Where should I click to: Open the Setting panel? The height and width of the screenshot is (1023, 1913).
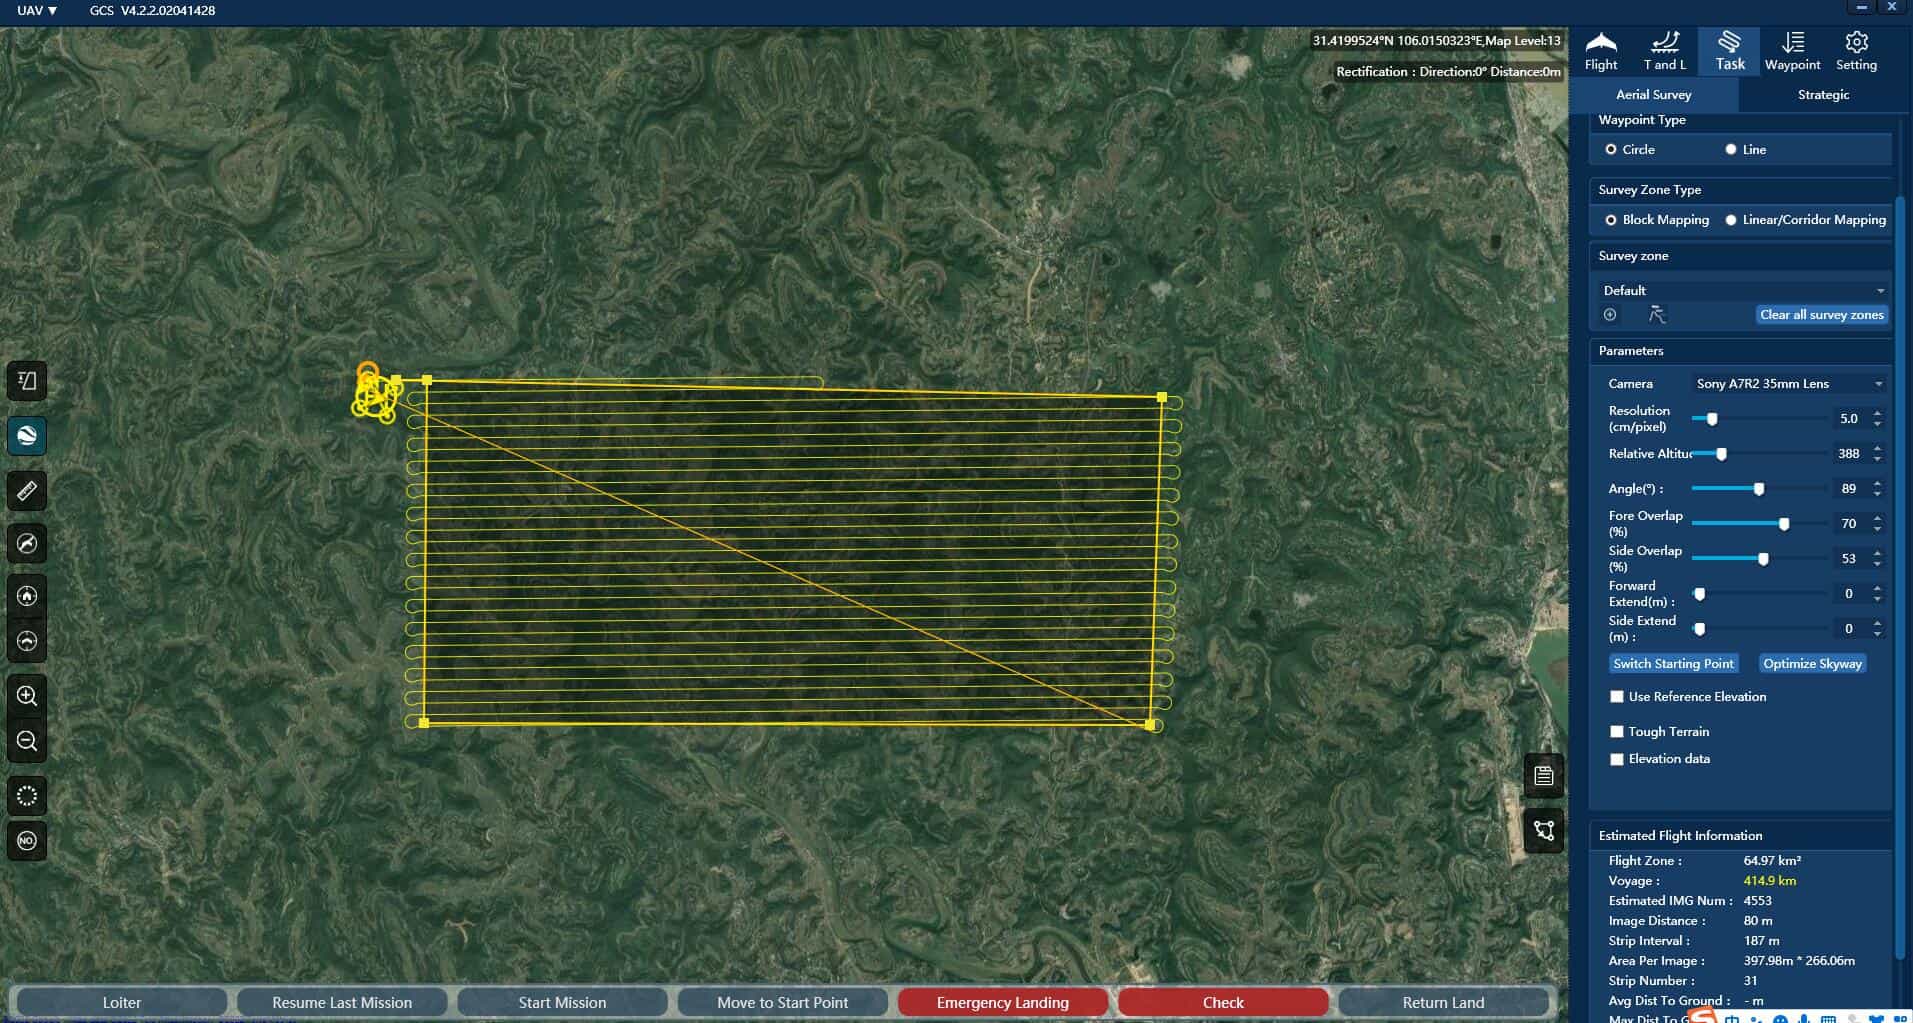click(1856, 51)
